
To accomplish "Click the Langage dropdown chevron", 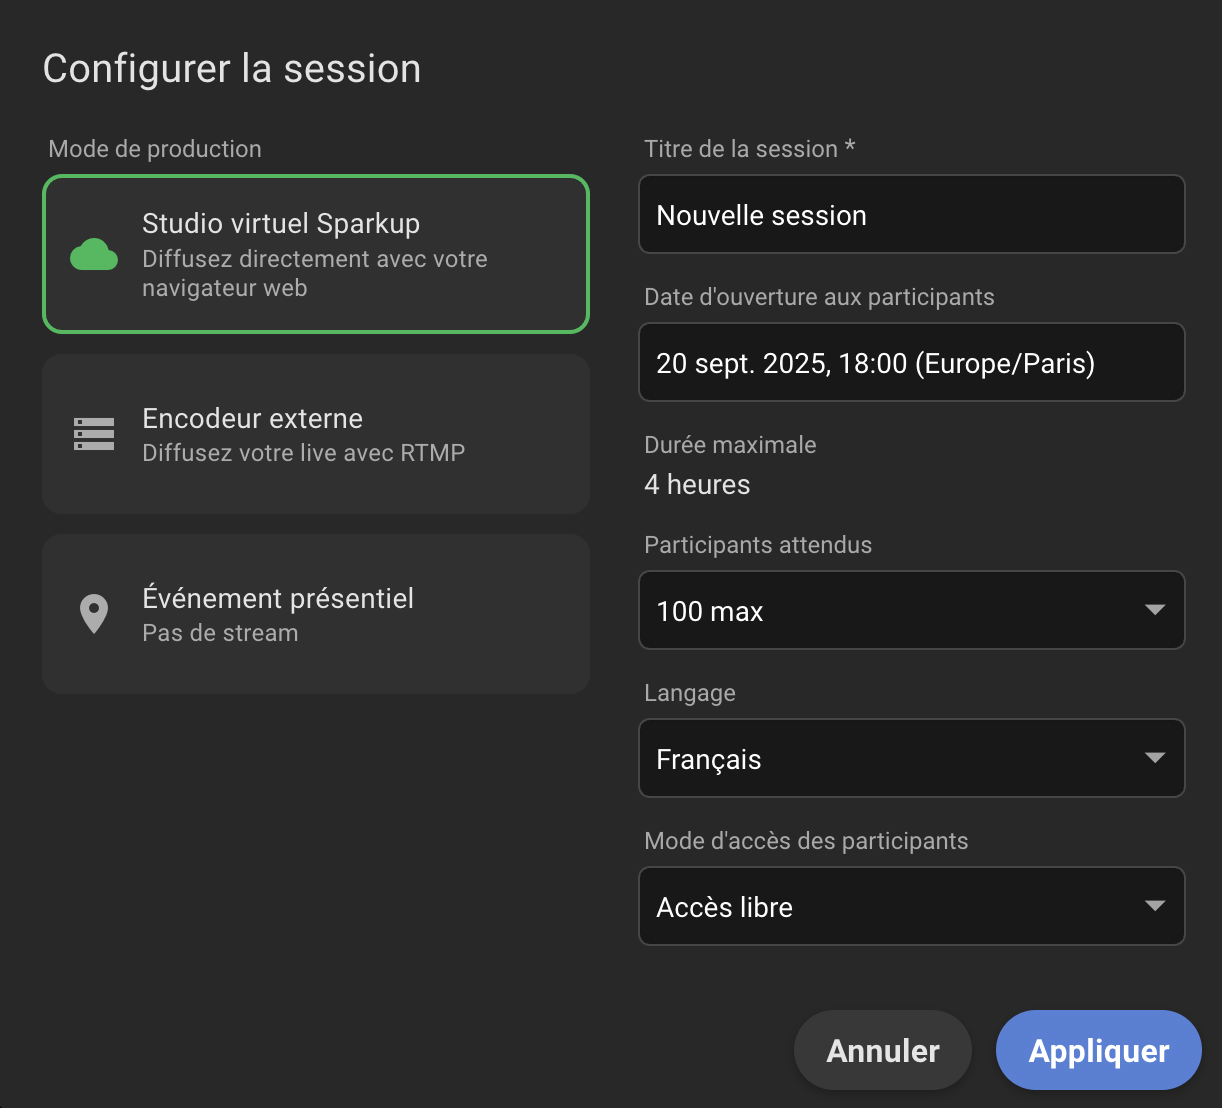I will (x=1155, y=758).
